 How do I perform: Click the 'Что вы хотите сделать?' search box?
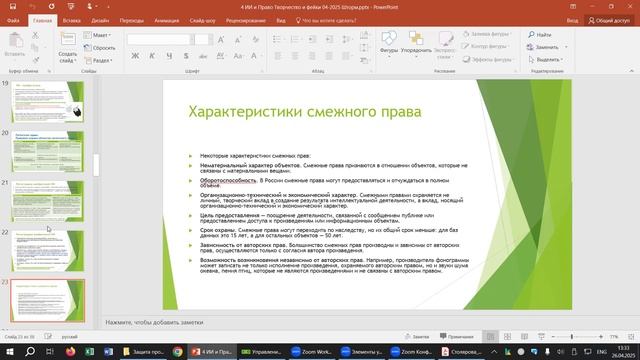pos(326,20)
